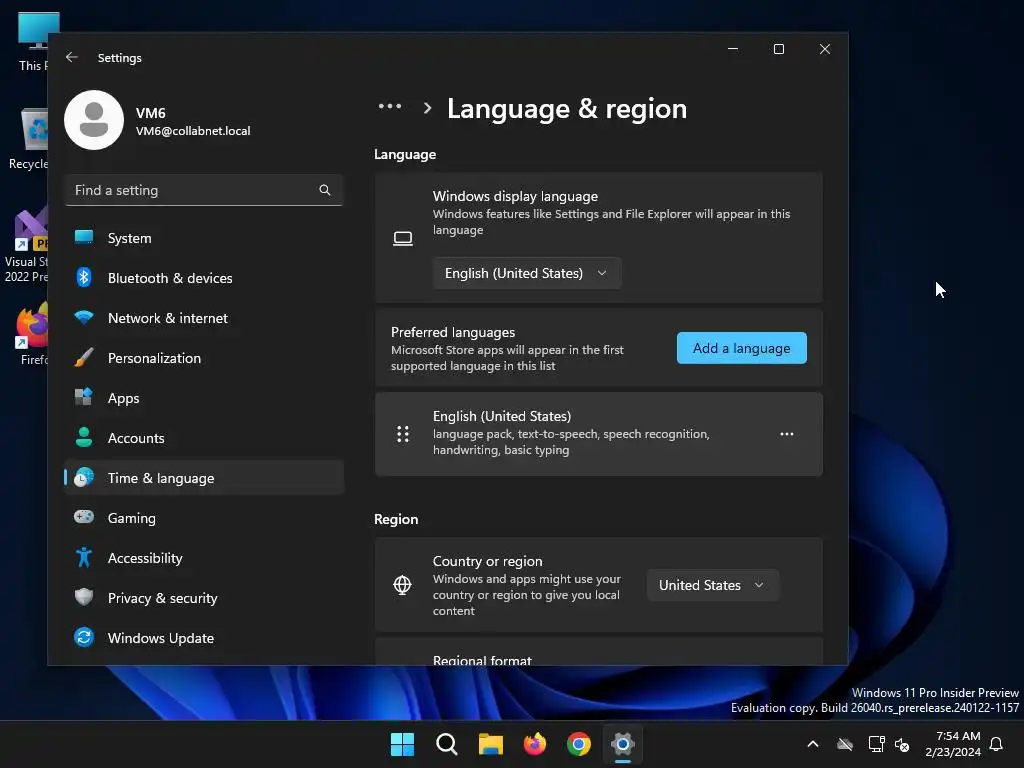Open Personalization settings
Image resolution: width=1024 pixels, height=768 pixels.
coord(204,358)
